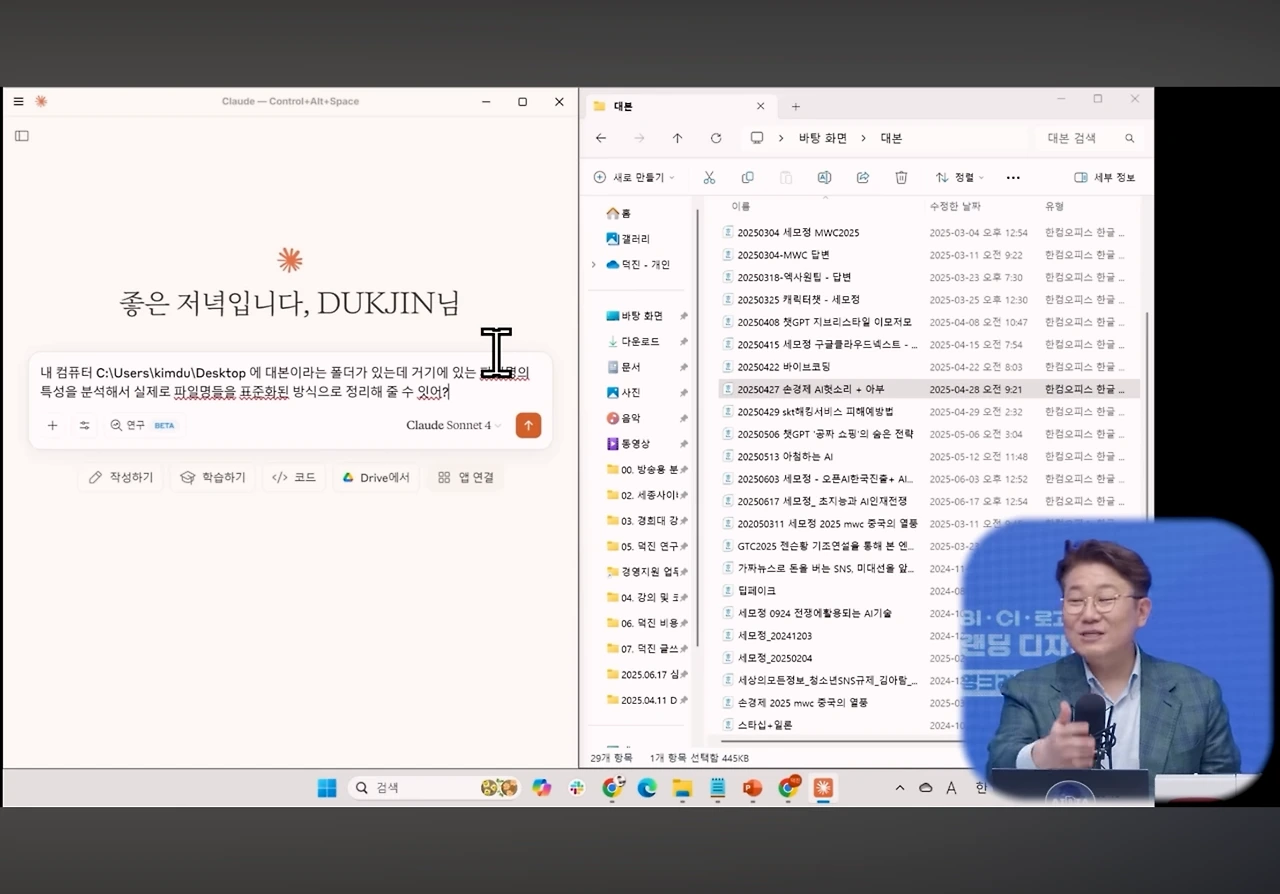The height and width of the screenshot is (894, 1280).
Task: Refresh the File Explorer folder view
Action: (716, 138)
